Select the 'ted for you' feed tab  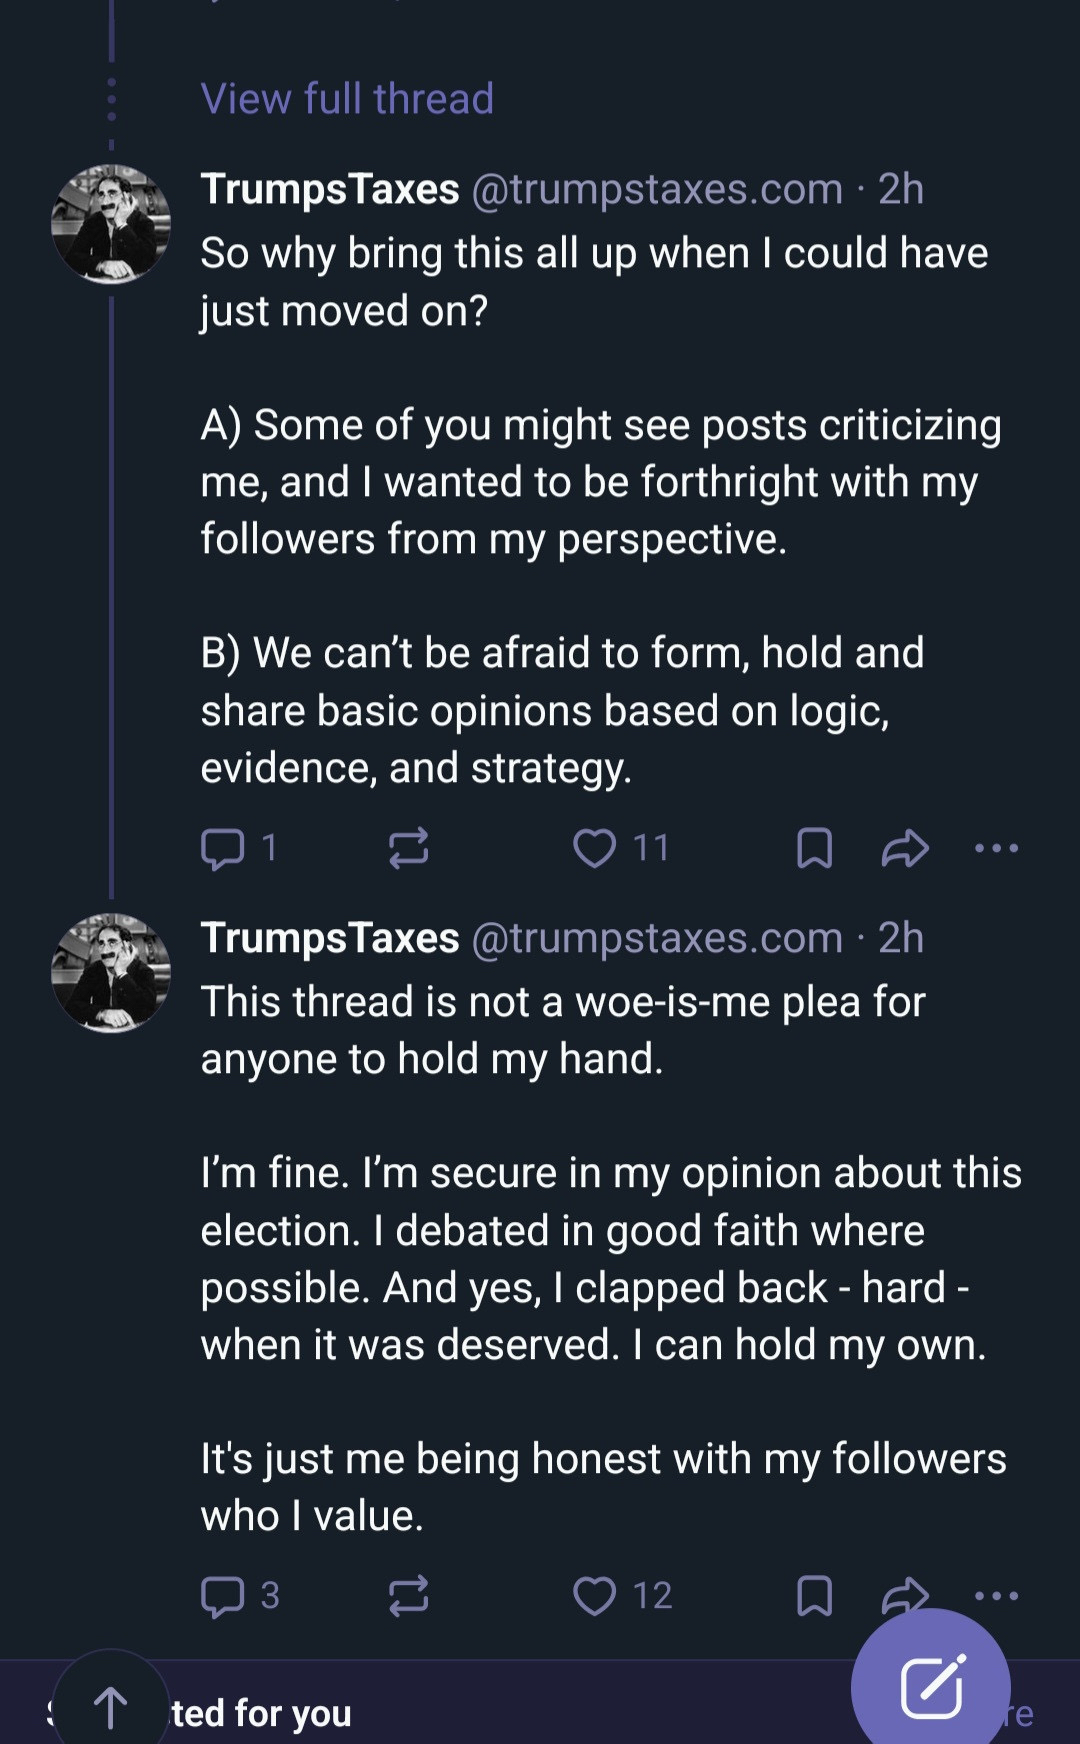click(262, 1713)
